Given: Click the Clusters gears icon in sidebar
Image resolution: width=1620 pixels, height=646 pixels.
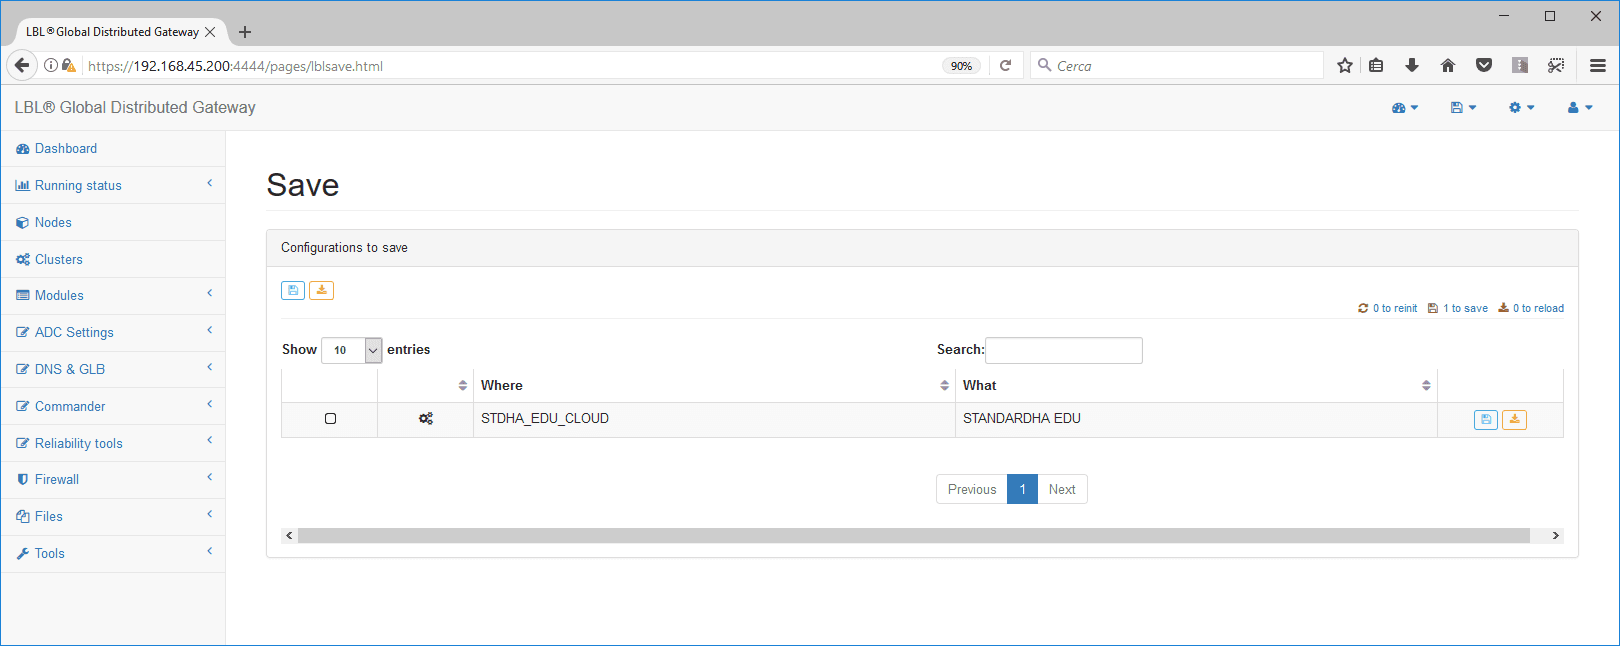Looking at the screenshot, I should pos(22,259).
